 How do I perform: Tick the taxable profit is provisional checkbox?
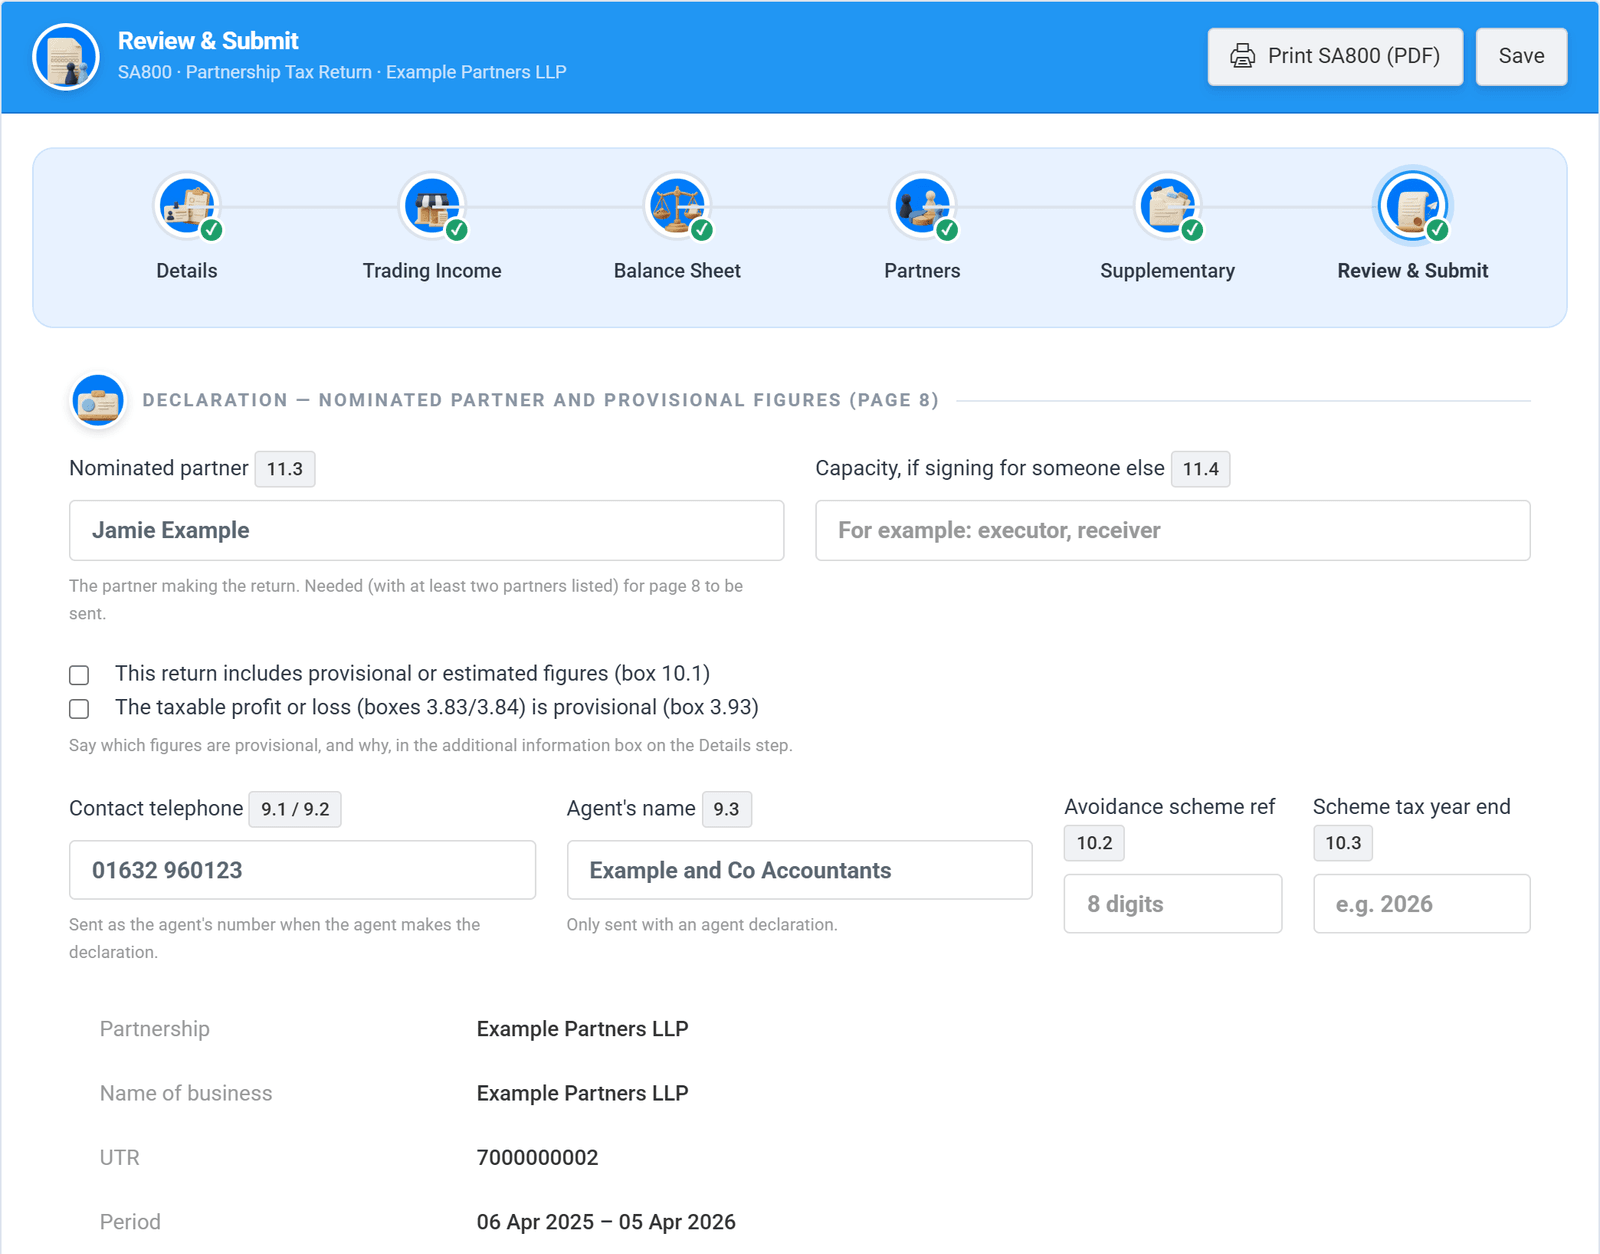pyautogui.click(x=79, y=709)
